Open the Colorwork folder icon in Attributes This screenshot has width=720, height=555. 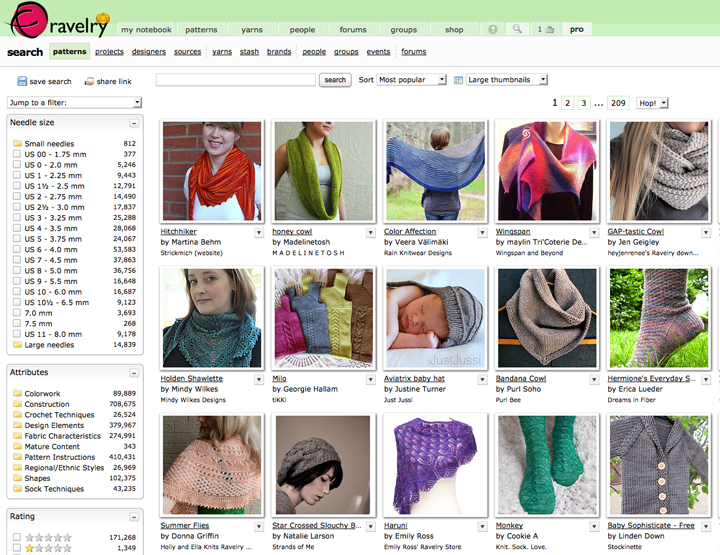pos(17,394)
